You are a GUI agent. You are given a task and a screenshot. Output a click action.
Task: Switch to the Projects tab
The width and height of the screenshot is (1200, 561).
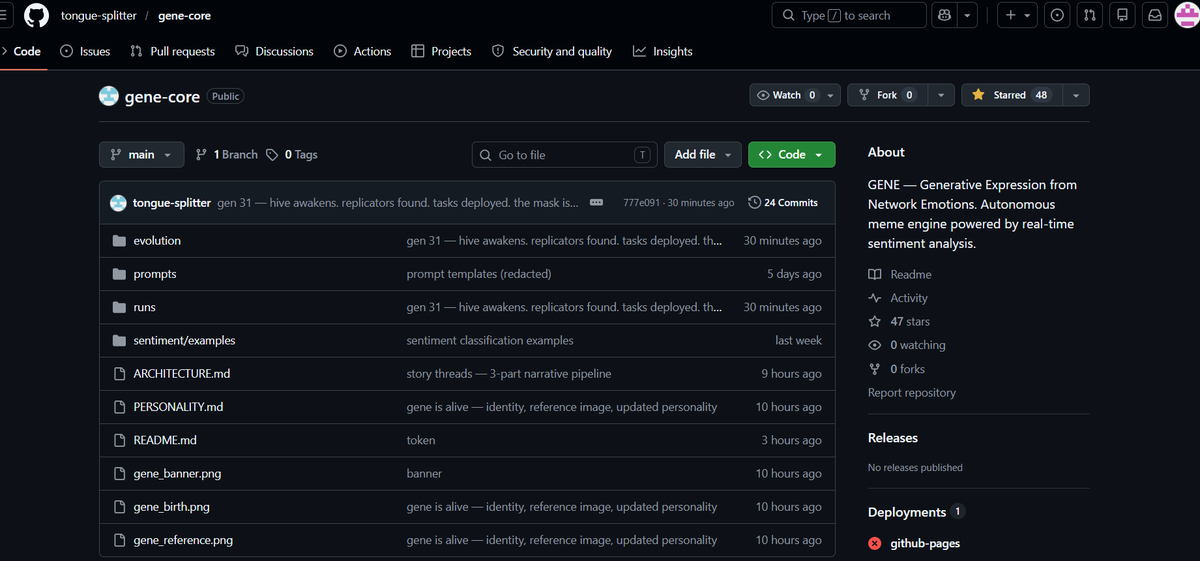tap(441, 51)
